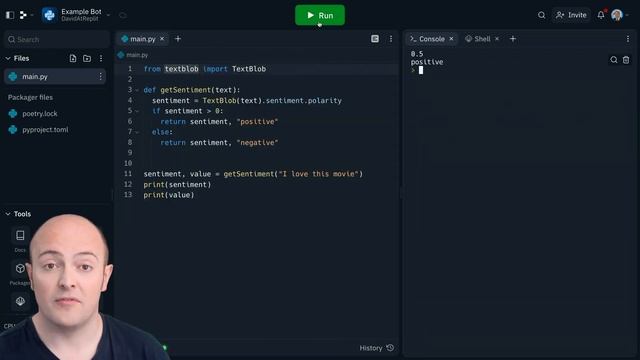This screenshot has width=640, height=360.
Task: Open console pane more options
Action: click(x=628, y=39)
